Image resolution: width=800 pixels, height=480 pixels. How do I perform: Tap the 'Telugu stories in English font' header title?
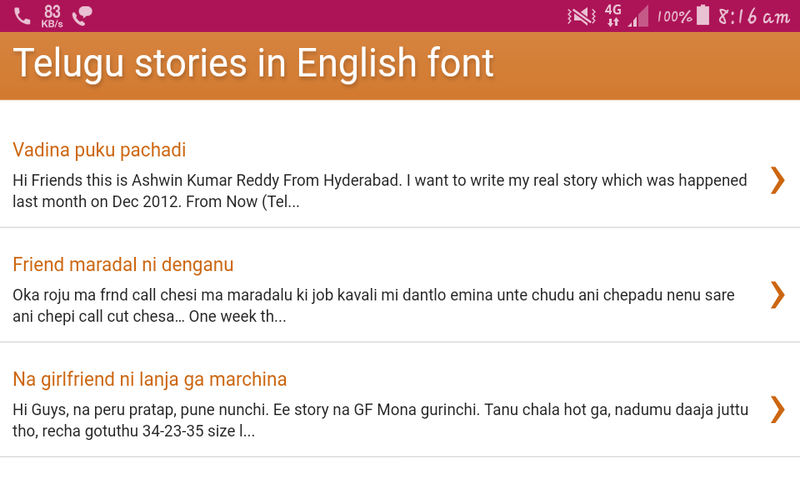point(253,64)
